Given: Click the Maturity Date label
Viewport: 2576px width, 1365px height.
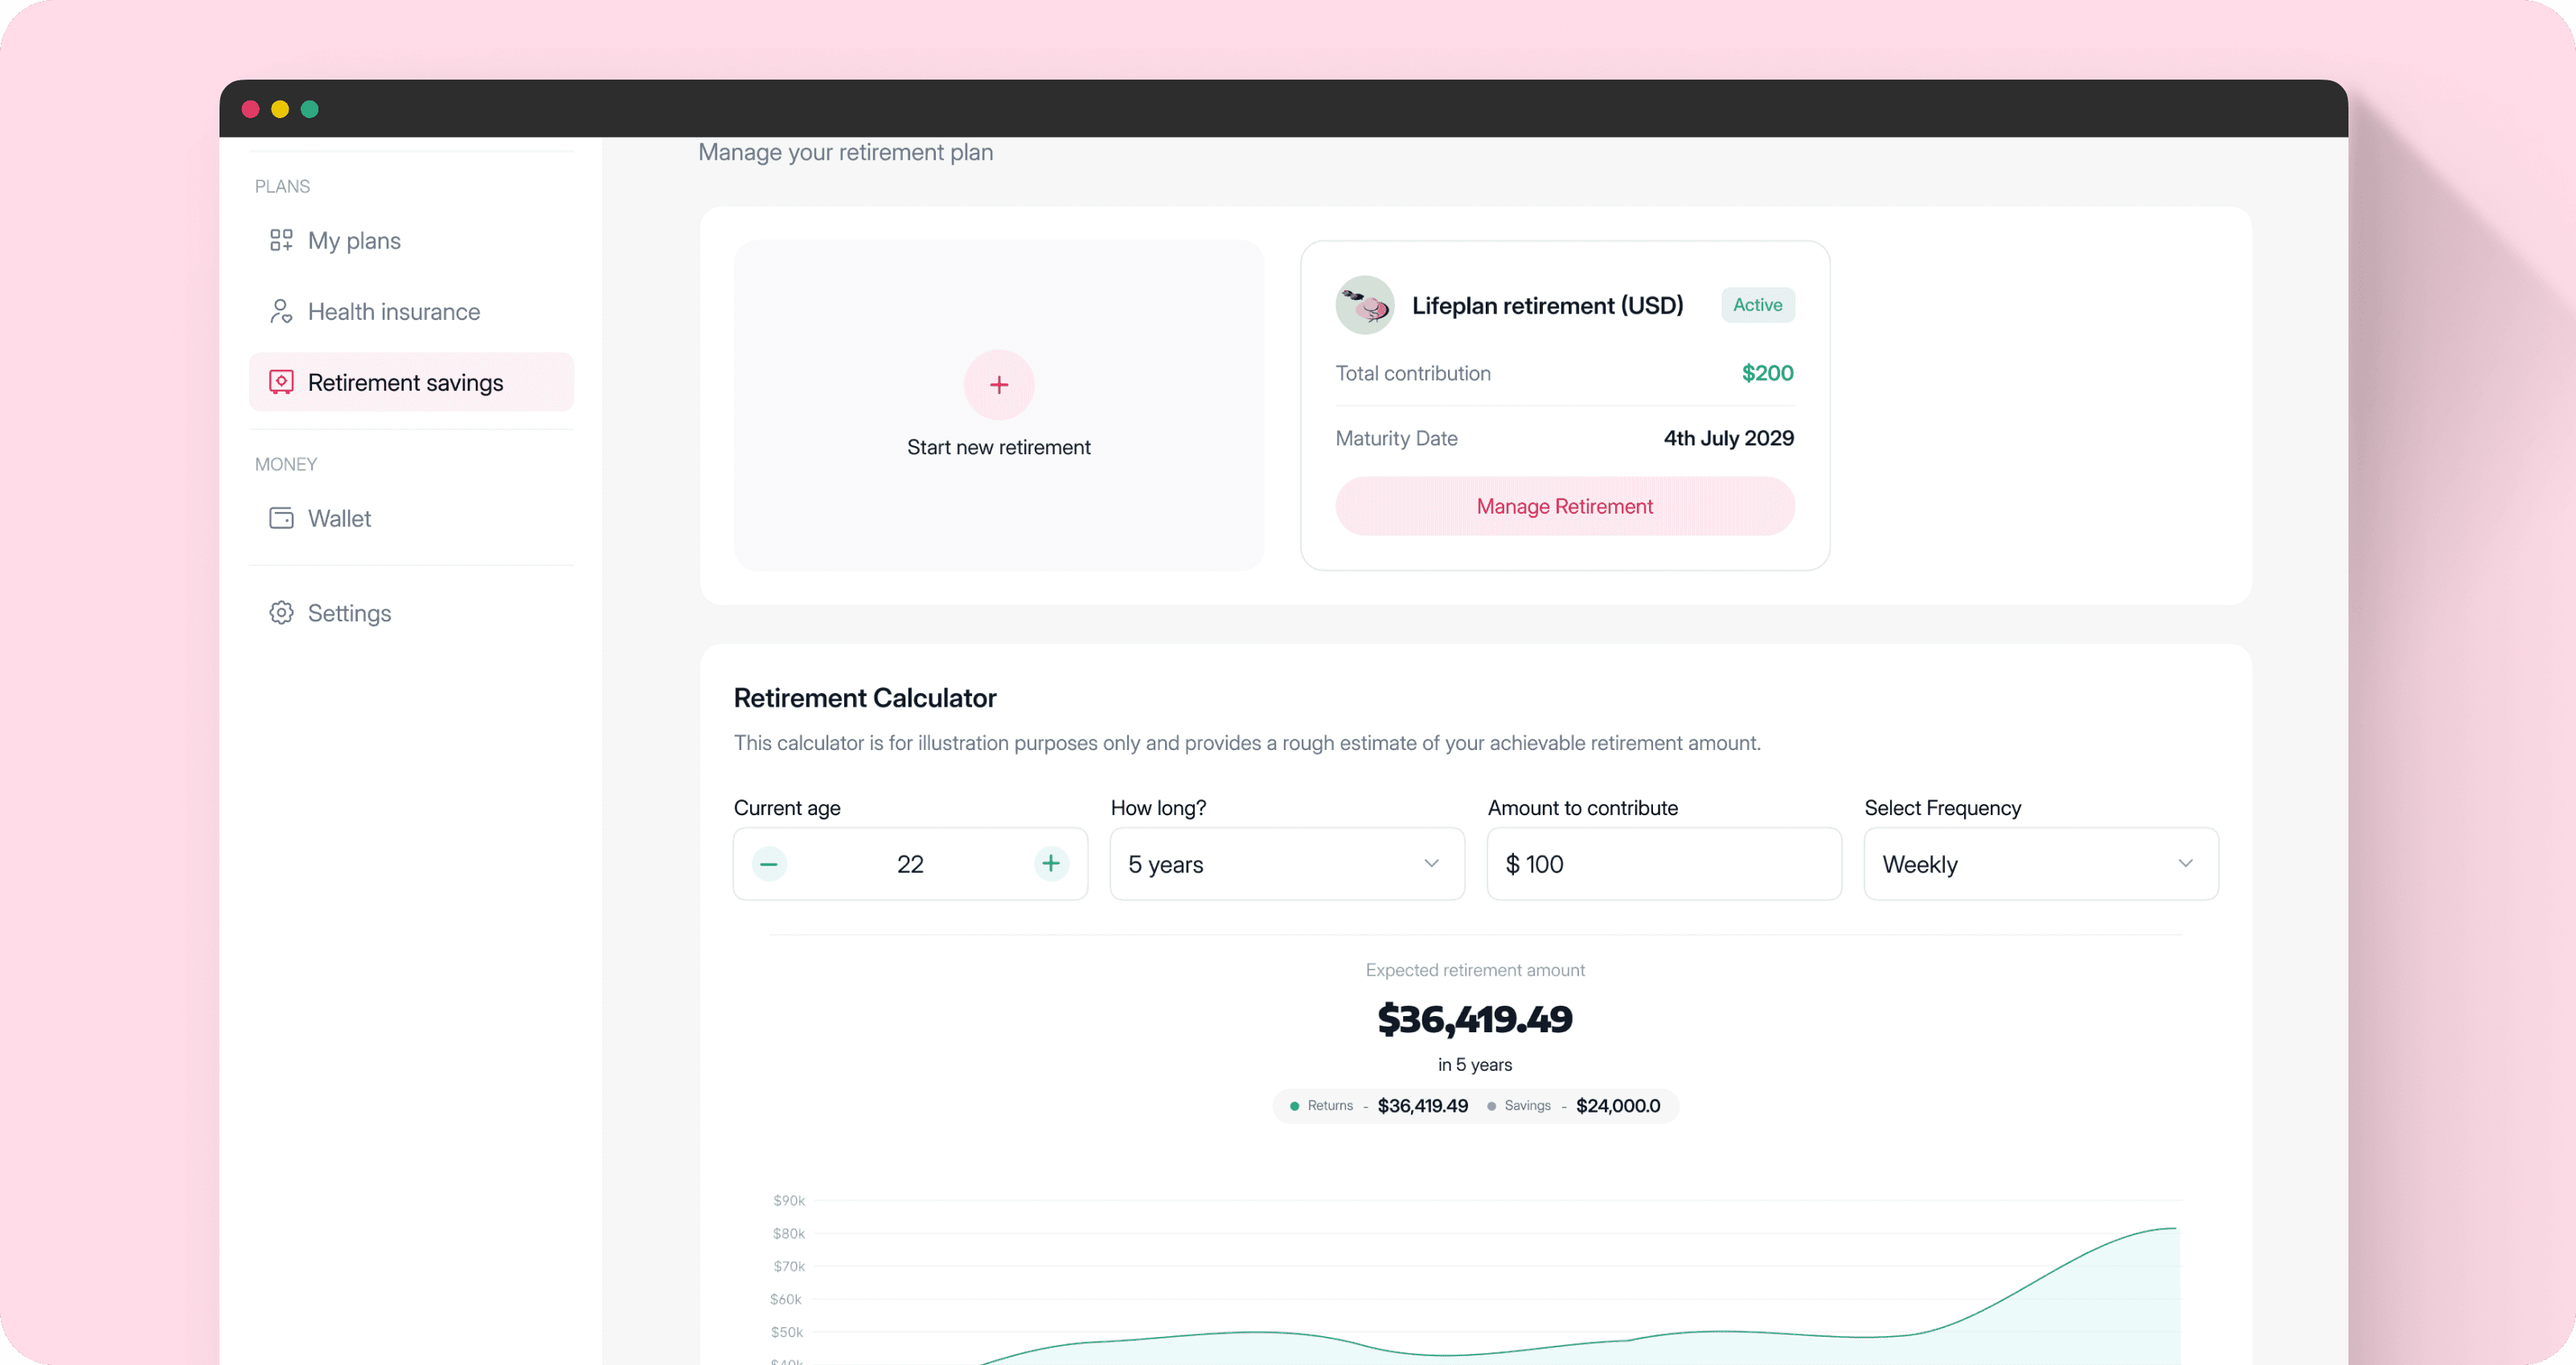Looking at the screenshot, I should [1396, 438].
